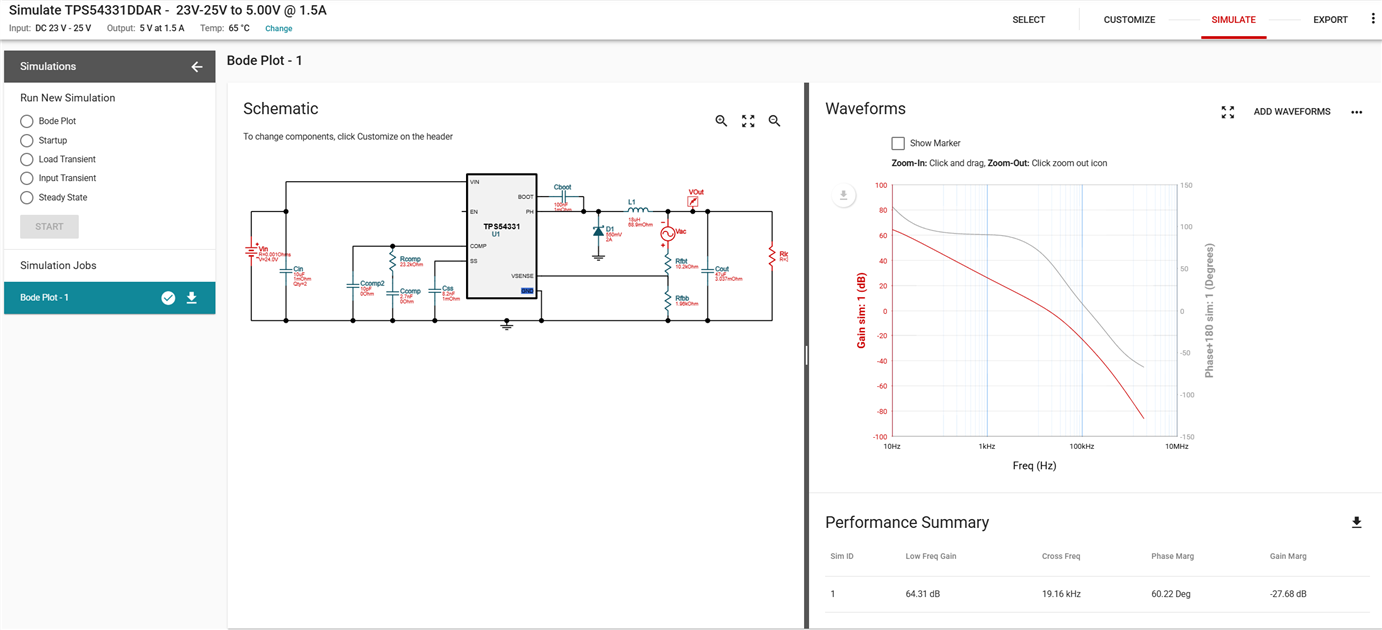Click the VOut probe marker in the schematic
Image resolution: width=1382 pixels, height=630 pixels.
click(693, 201)
